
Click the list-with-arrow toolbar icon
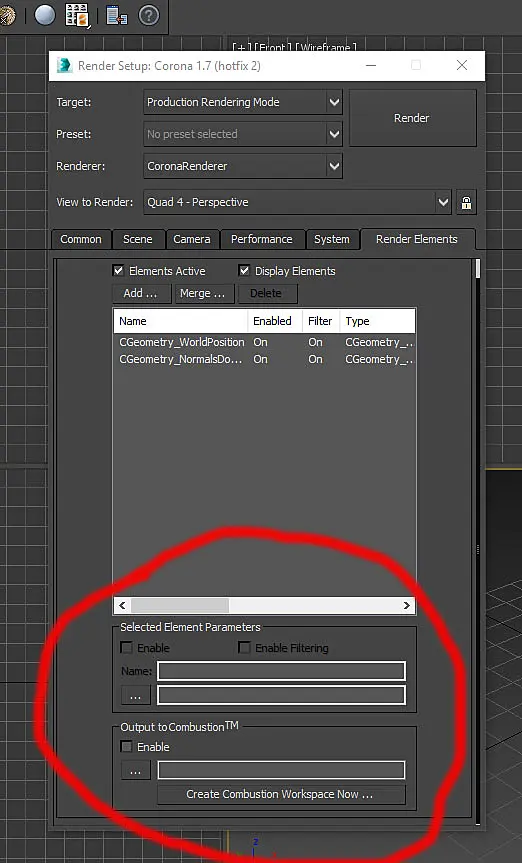click(x=117, y=15)
